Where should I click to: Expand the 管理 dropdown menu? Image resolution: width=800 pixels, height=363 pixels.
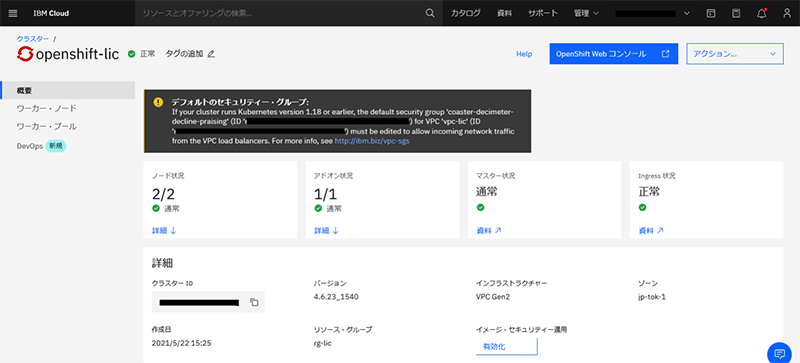[586, 13]
